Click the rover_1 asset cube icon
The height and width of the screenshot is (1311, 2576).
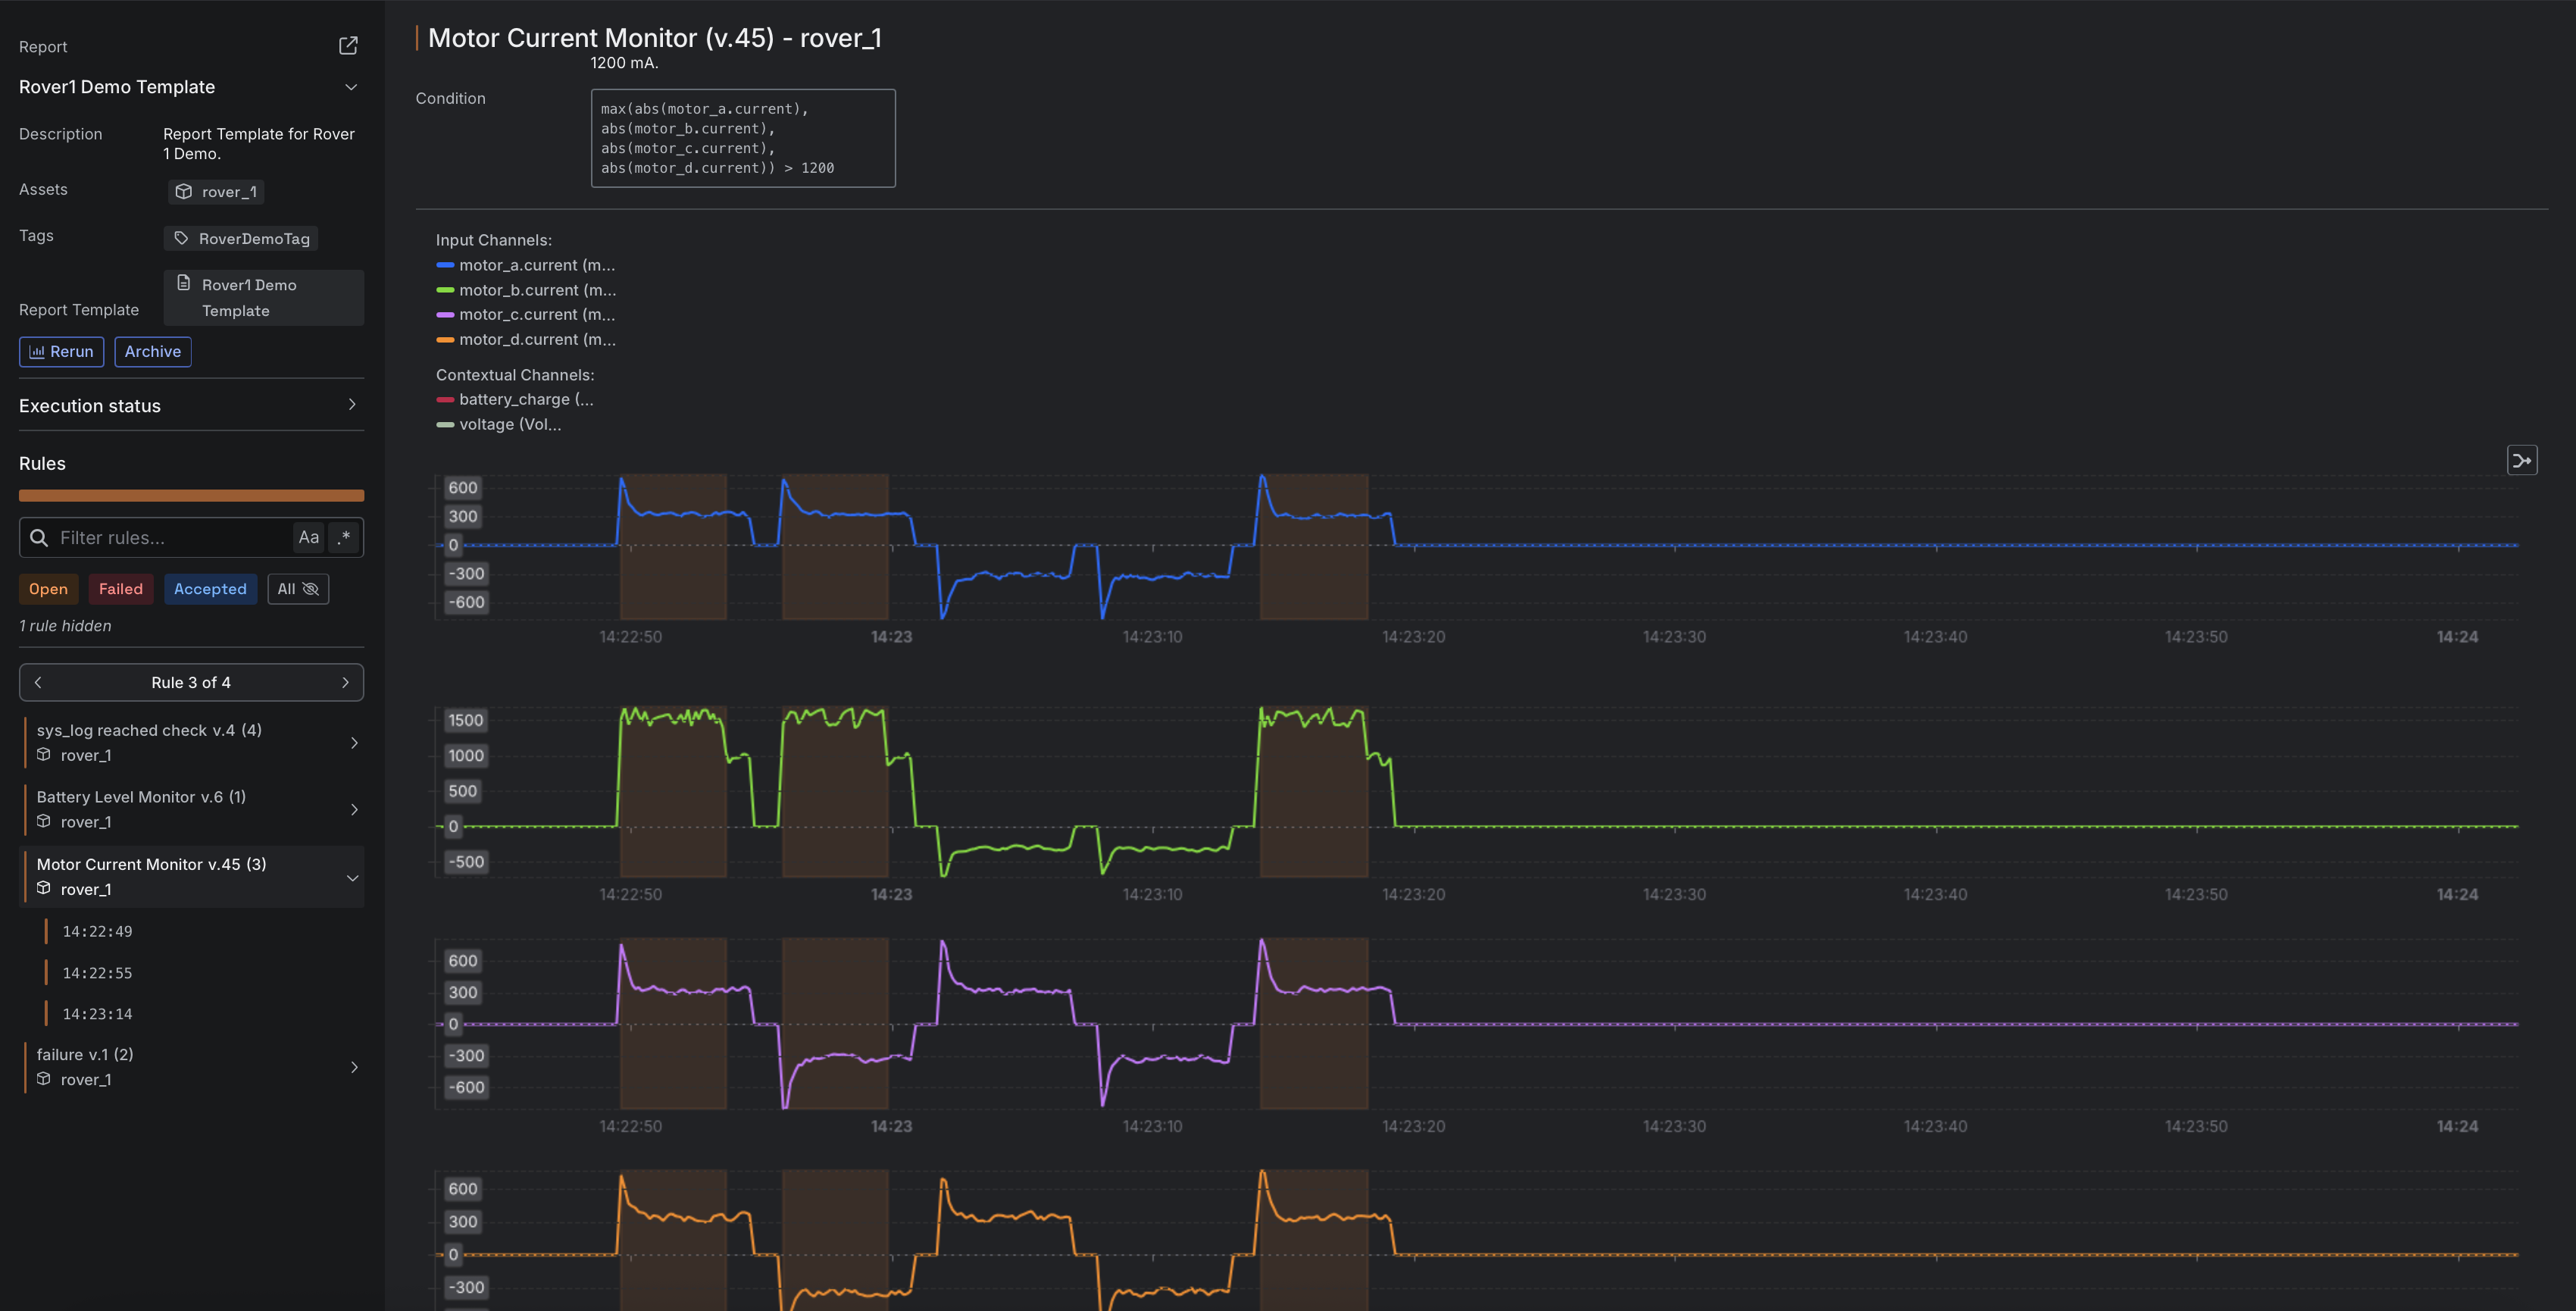pyautogui.click(x=184, y=191)
